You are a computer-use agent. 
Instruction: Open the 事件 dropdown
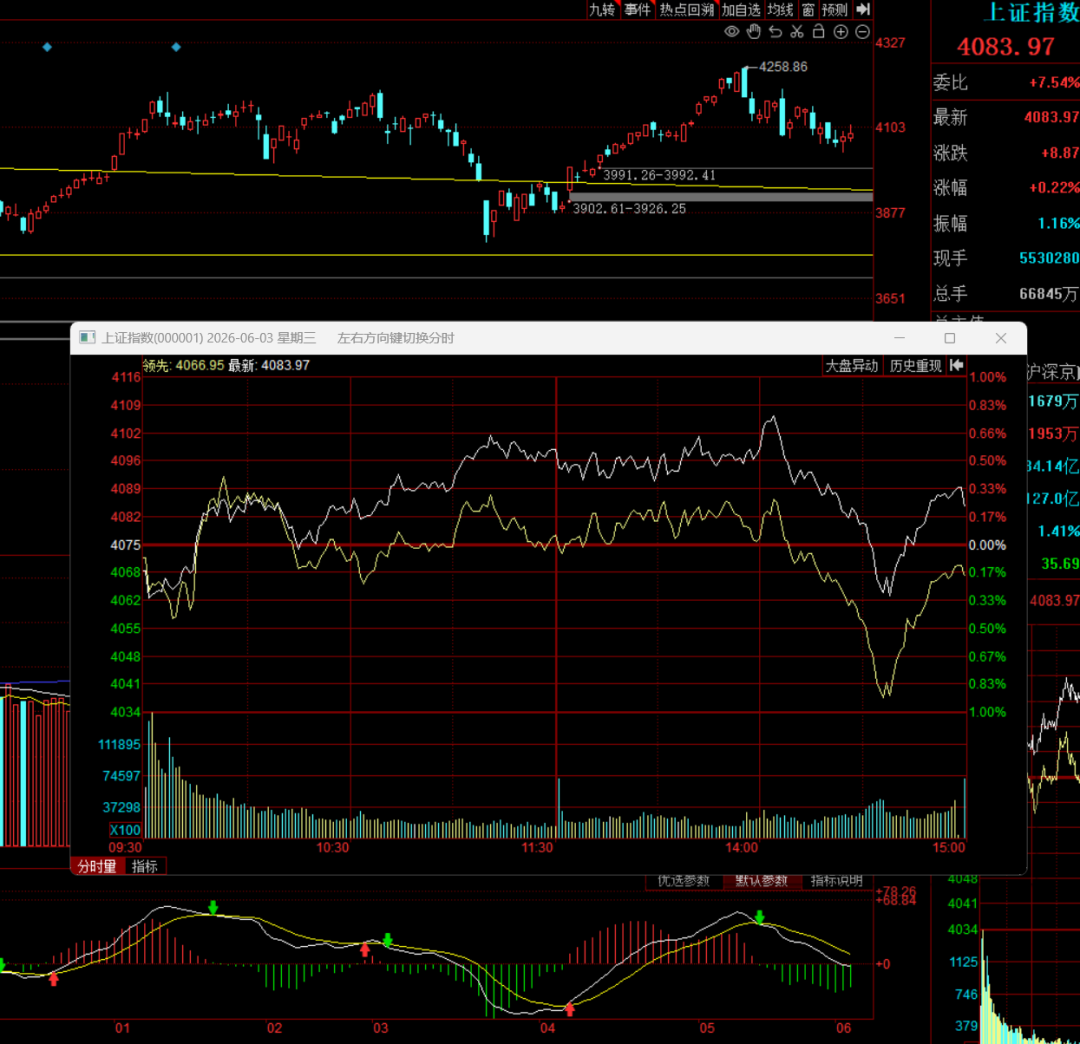point(638,10)
